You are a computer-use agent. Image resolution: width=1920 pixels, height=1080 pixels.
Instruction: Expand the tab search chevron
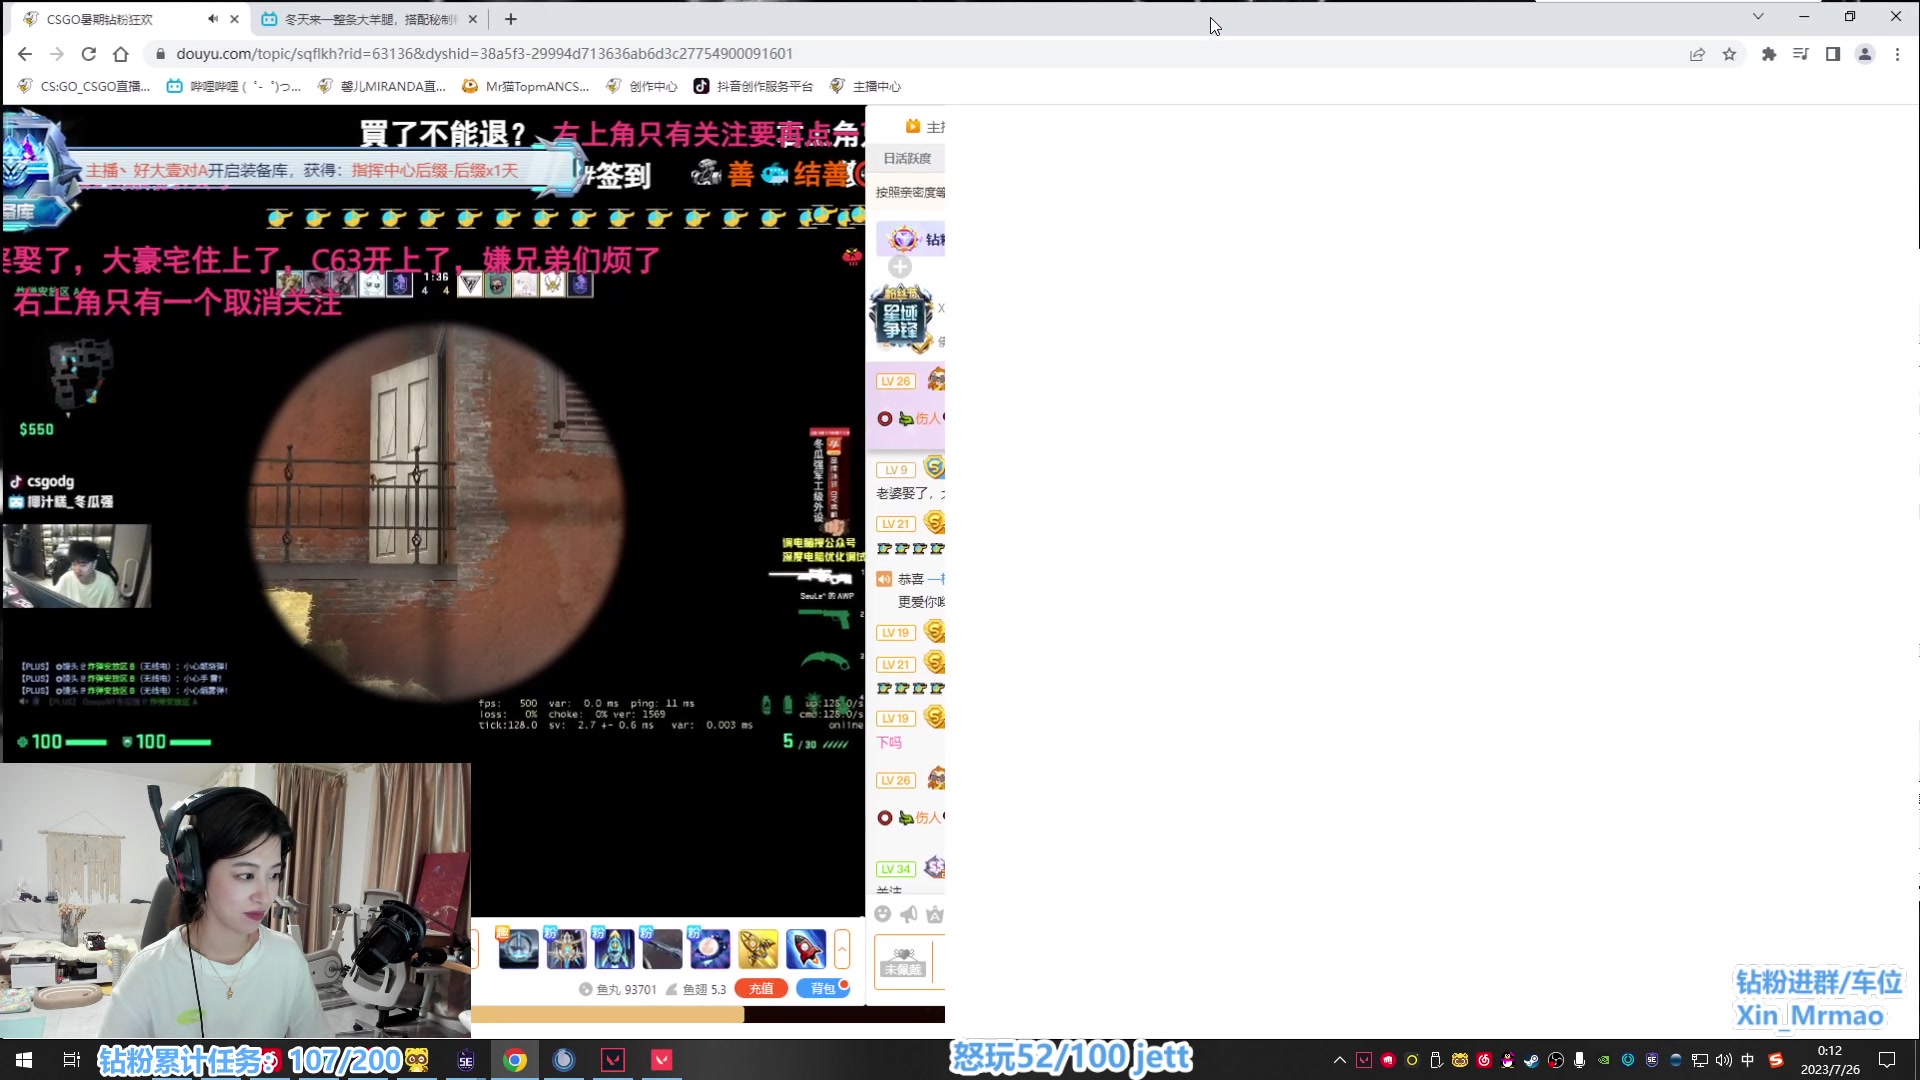coord(1758,16)
